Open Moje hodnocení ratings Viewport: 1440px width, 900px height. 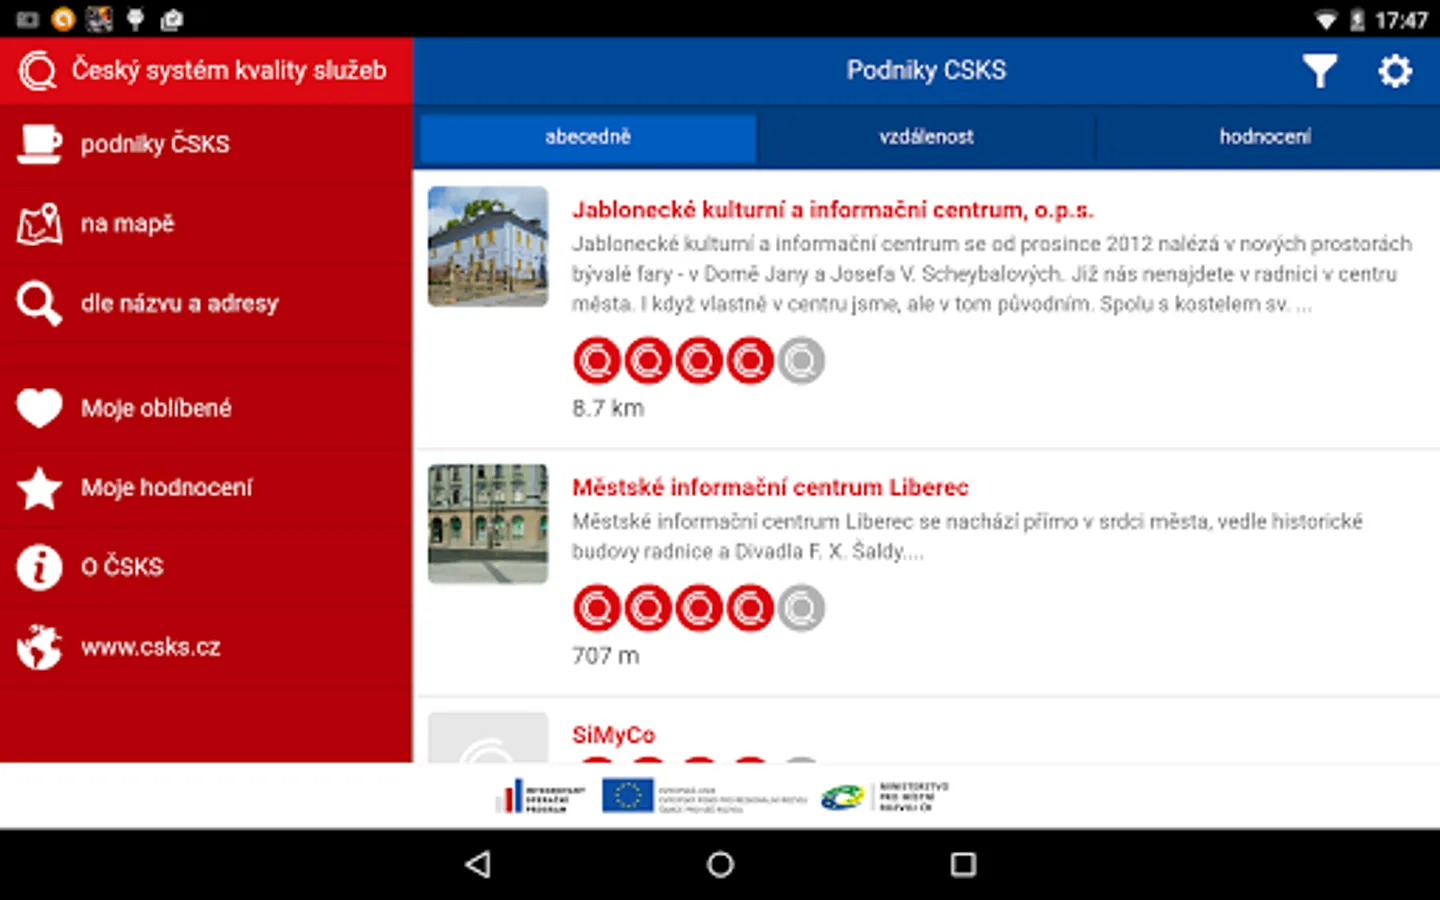click(x=206, y=487)
